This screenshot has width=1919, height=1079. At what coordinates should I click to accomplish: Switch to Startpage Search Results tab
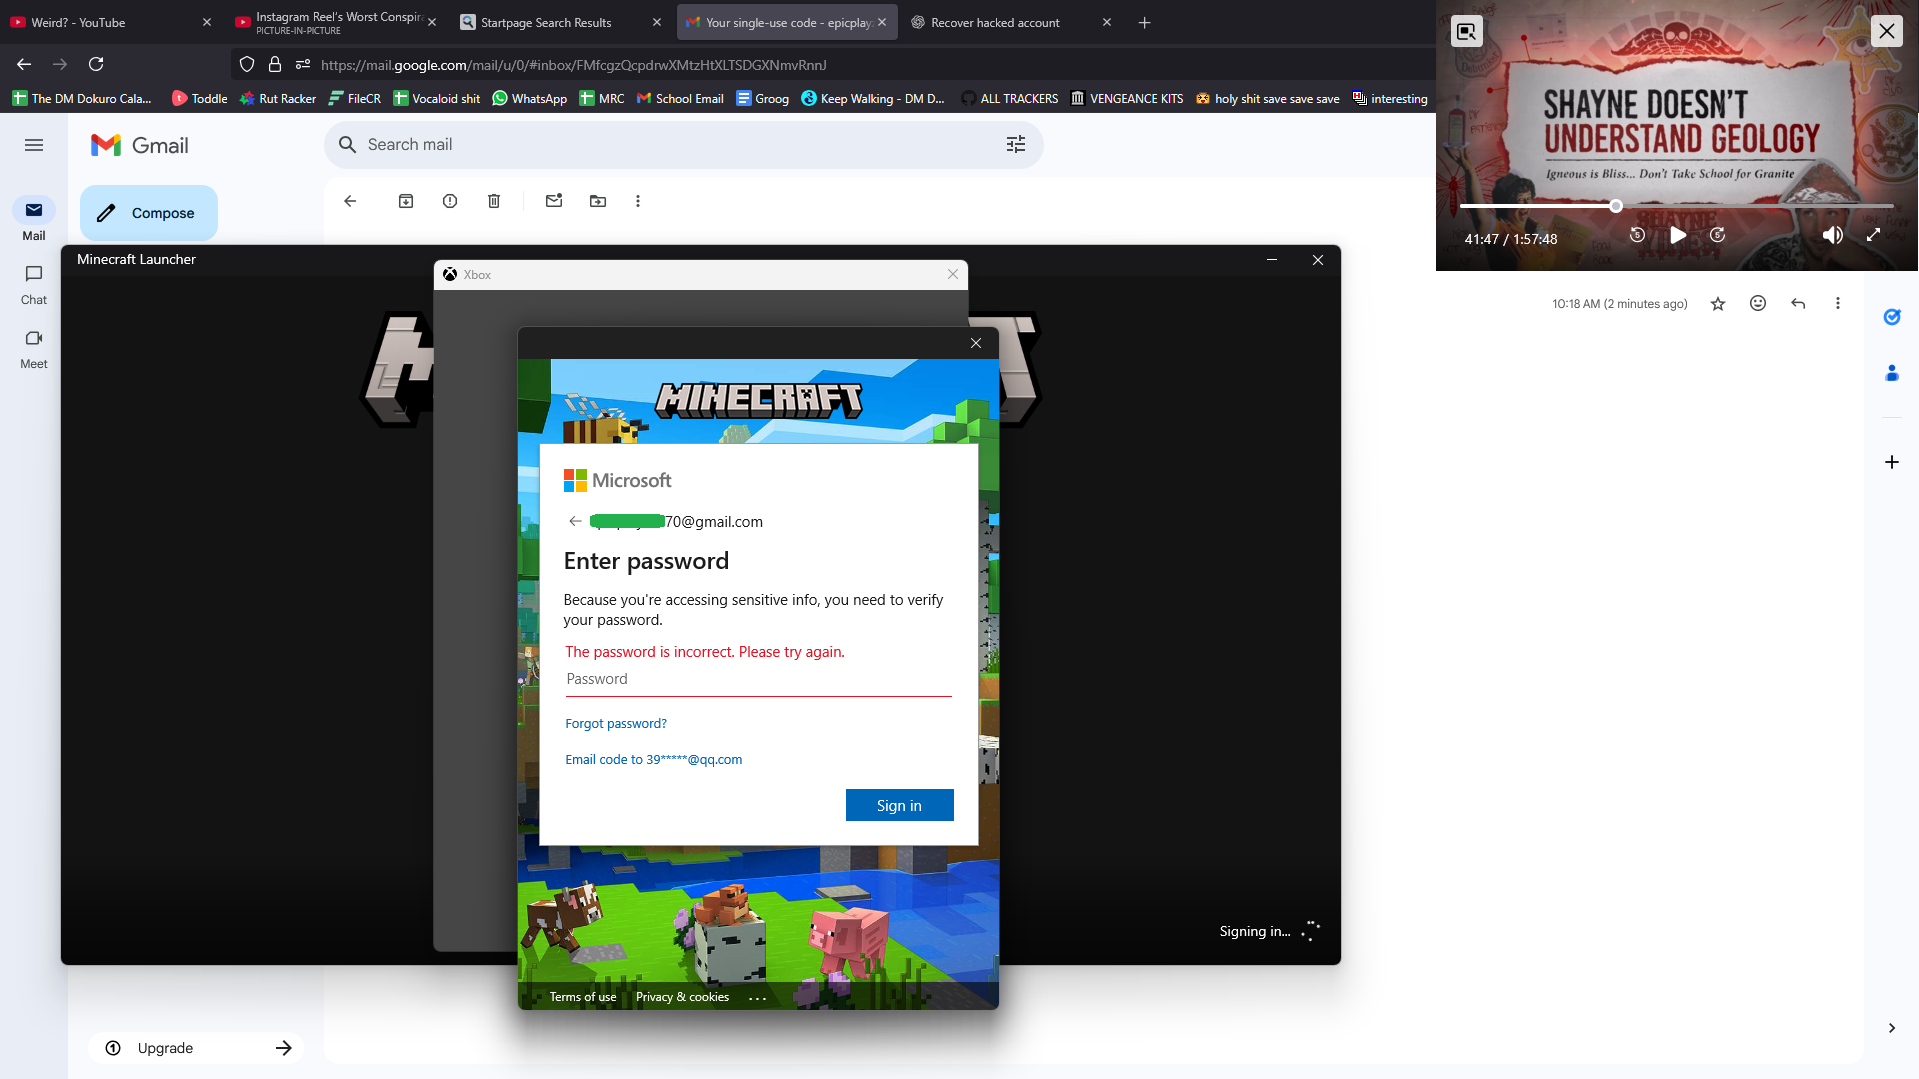click(562, 22)
